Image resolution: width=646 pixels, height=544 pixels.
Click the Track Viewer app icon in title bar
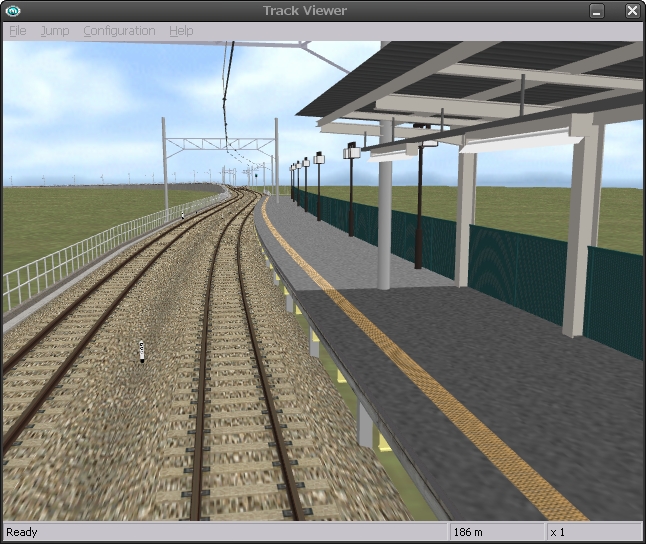point(13,11)
